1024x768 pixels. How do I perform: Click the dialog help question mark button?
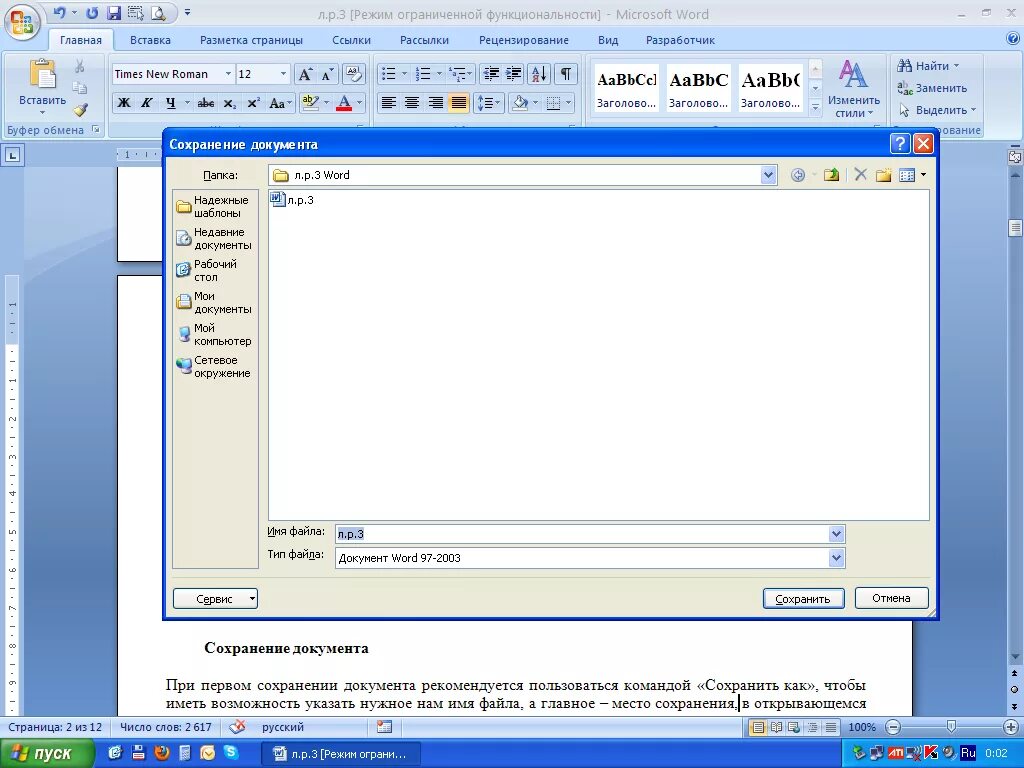[900, 144]
